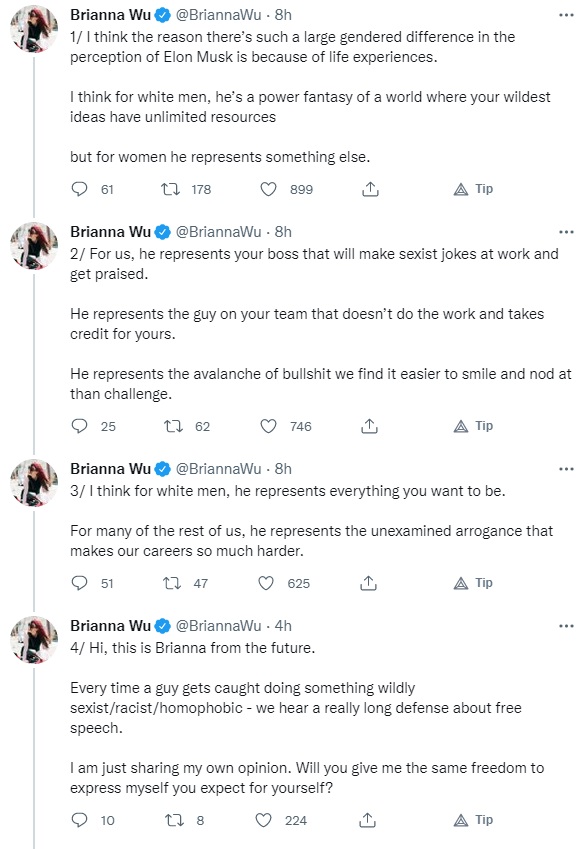Open more options on the first tweet

pyautogui.click(x=566, y=15)
